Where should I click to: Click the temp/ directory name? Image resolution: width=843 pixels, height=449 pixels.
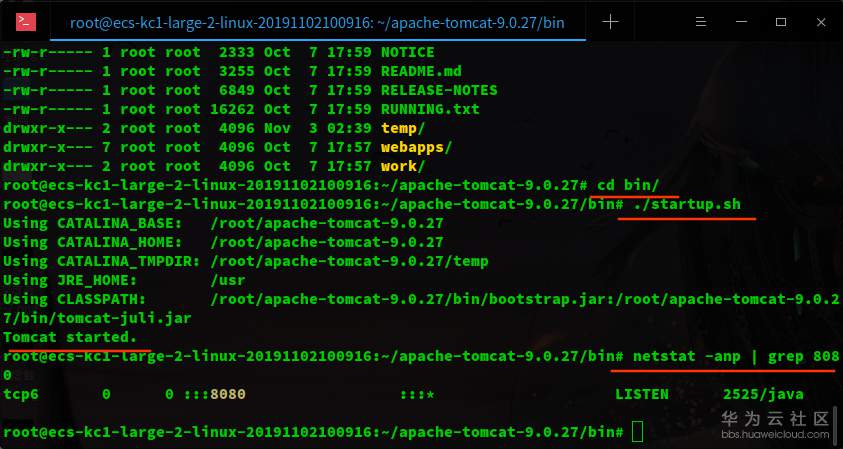click(x=403, y=128)
